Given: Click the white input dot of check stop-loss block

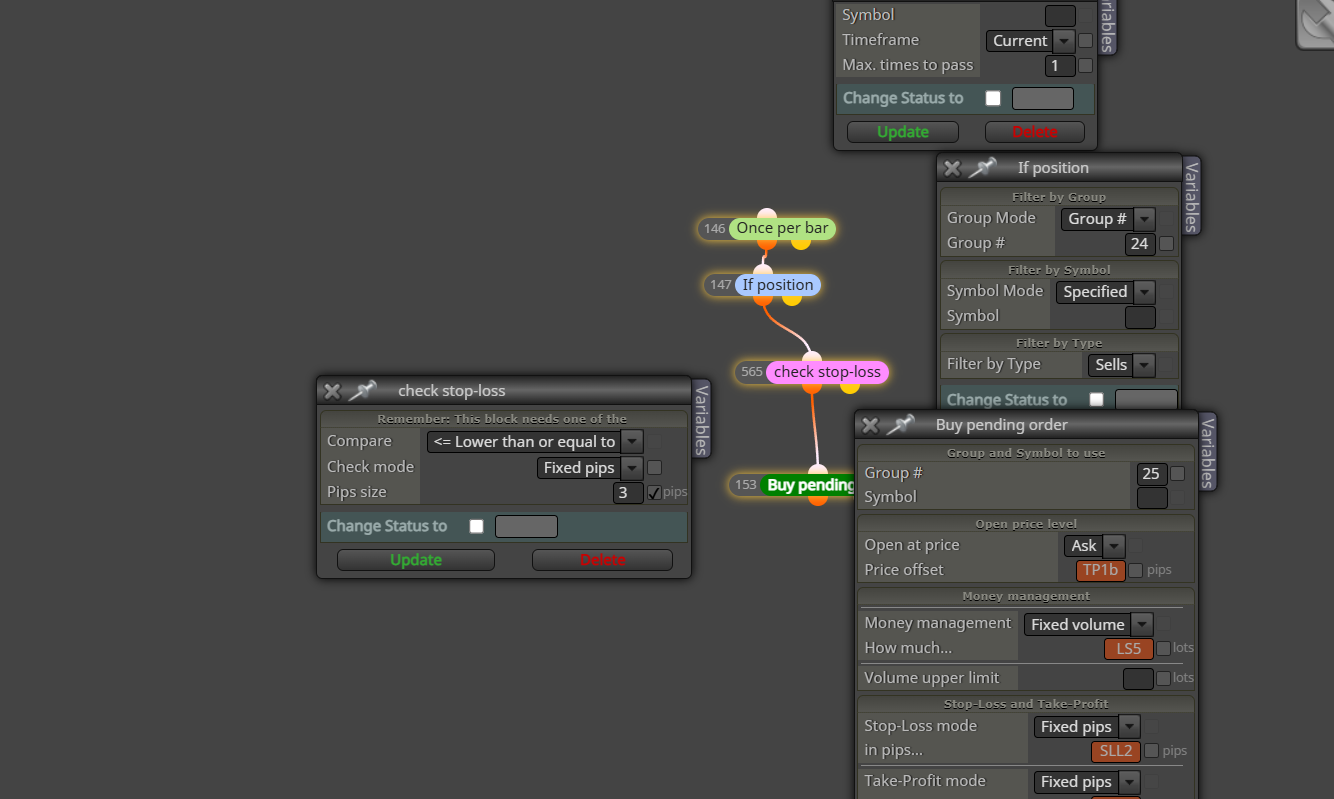Looking at the screenshot, I should 812,358.
